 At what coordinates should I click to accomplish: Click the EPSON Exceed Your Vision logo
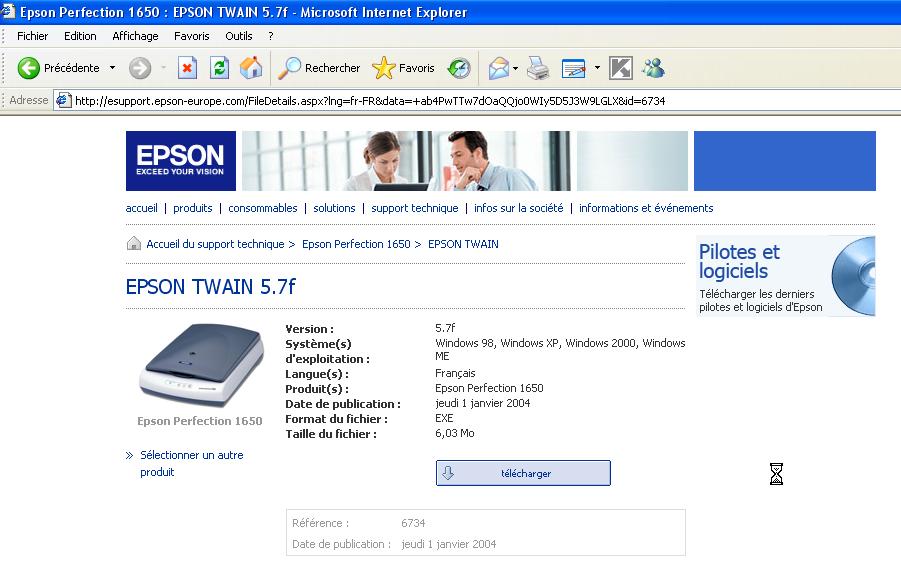[180, 160]
